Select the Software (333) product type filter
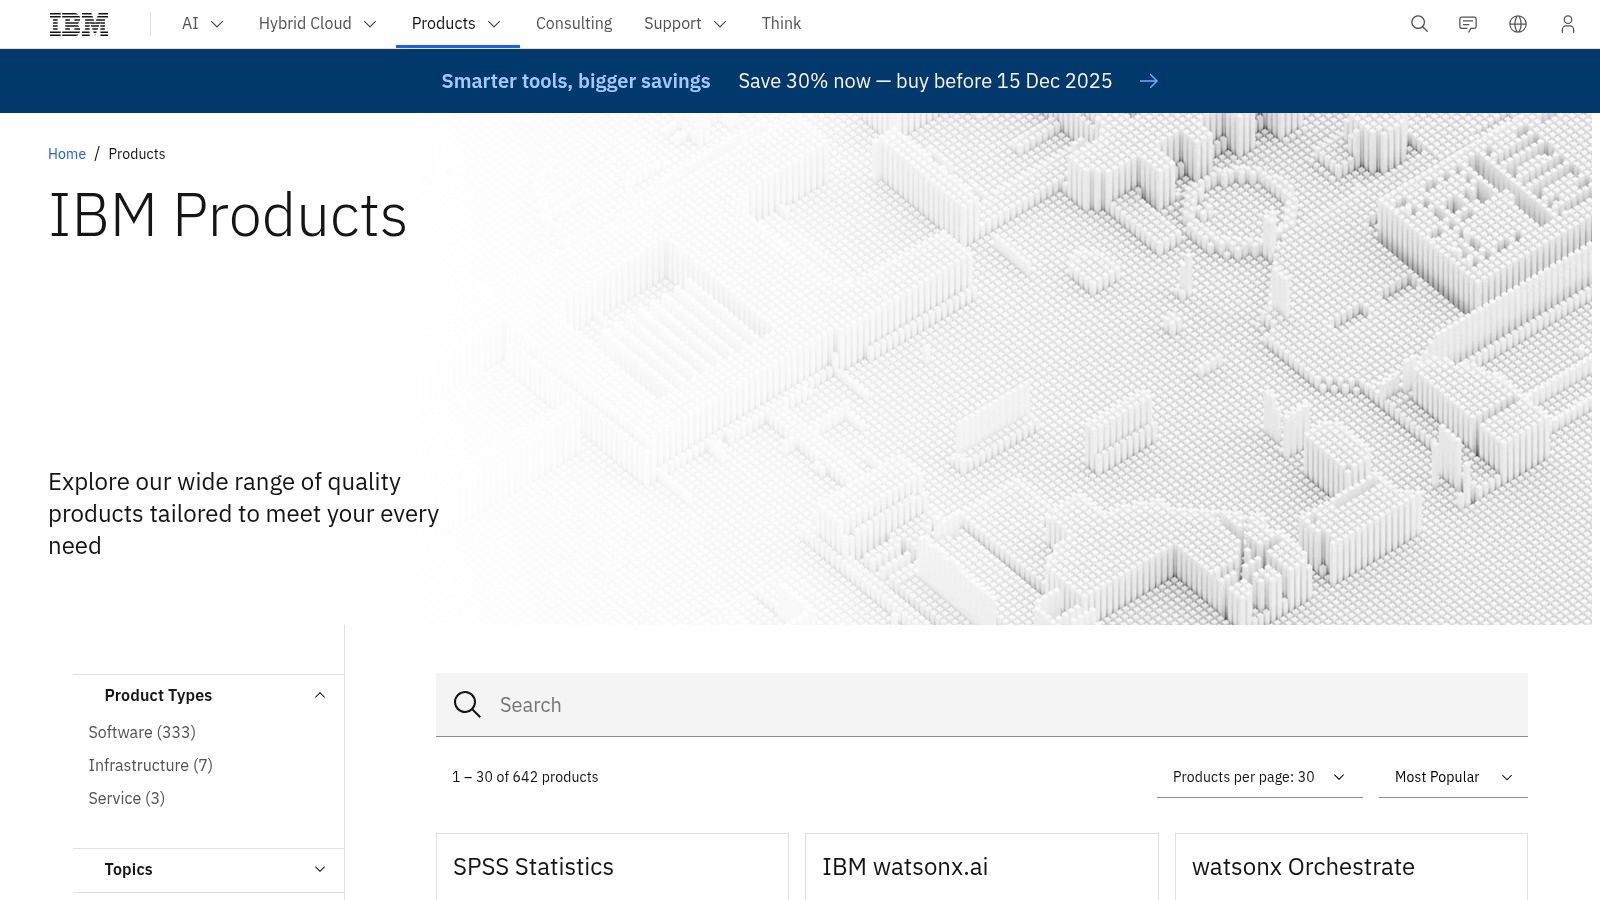Image resolution: width=1600 pixels, height=900 pixels. click(x=141, y=732)
